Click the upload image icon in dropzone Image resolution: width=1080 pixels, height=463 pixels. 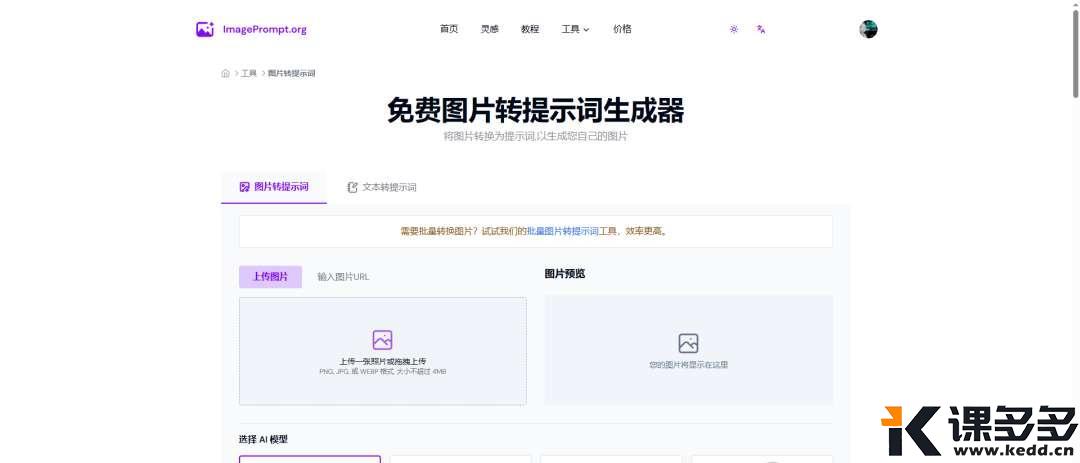pos(382,340)
